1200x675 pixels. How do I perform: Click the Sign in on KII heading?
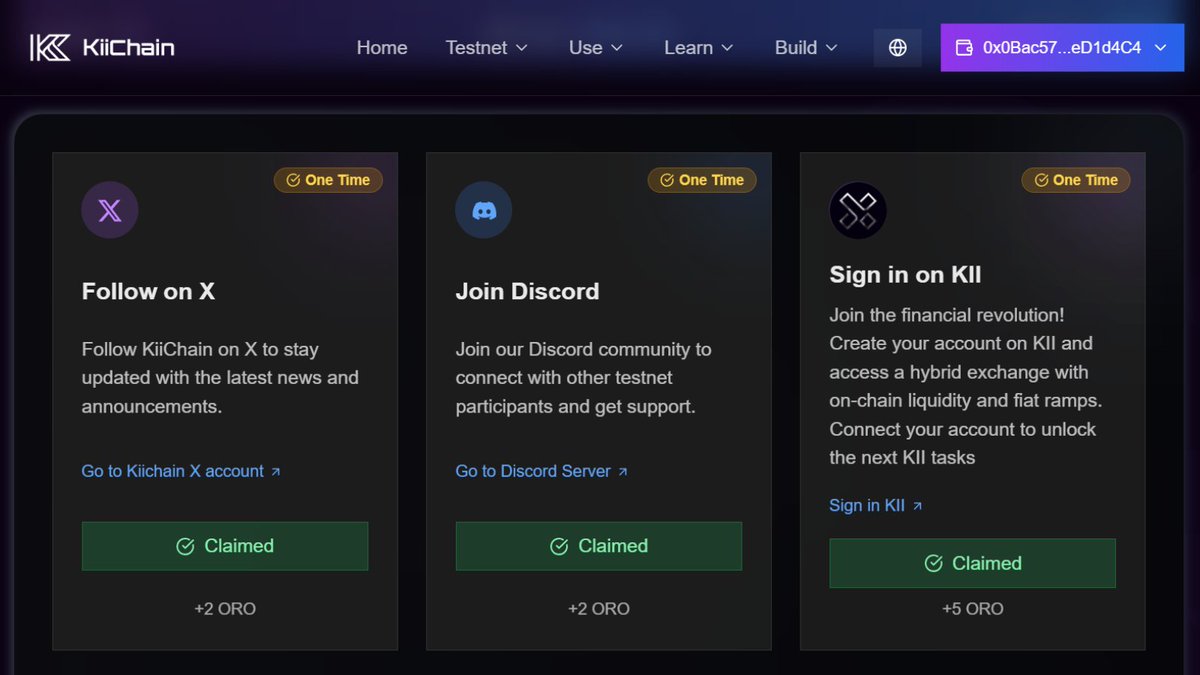tap(906, 274)
